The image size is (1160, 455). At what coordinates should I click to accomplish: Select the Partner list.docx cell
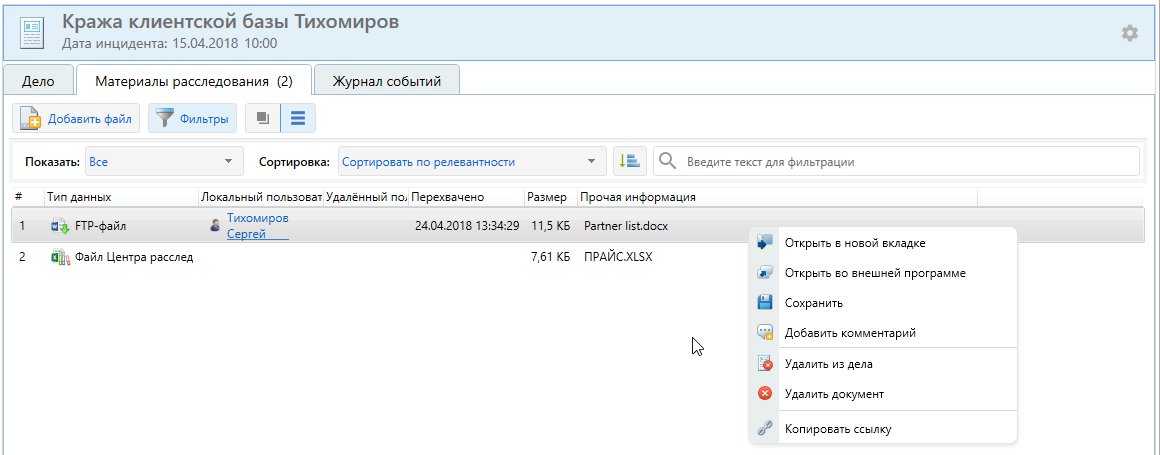coord(626,226)
